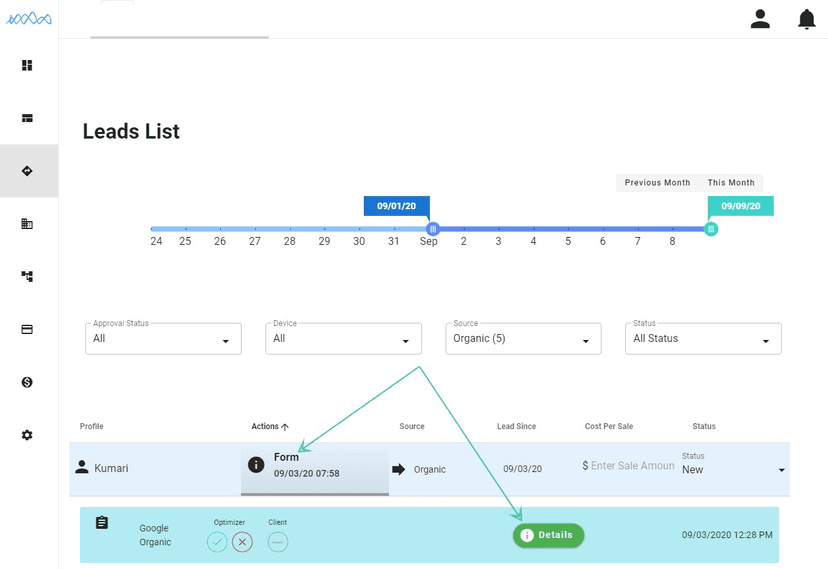Click the leads diamond icon in sidebar

(x=27, y=171)
